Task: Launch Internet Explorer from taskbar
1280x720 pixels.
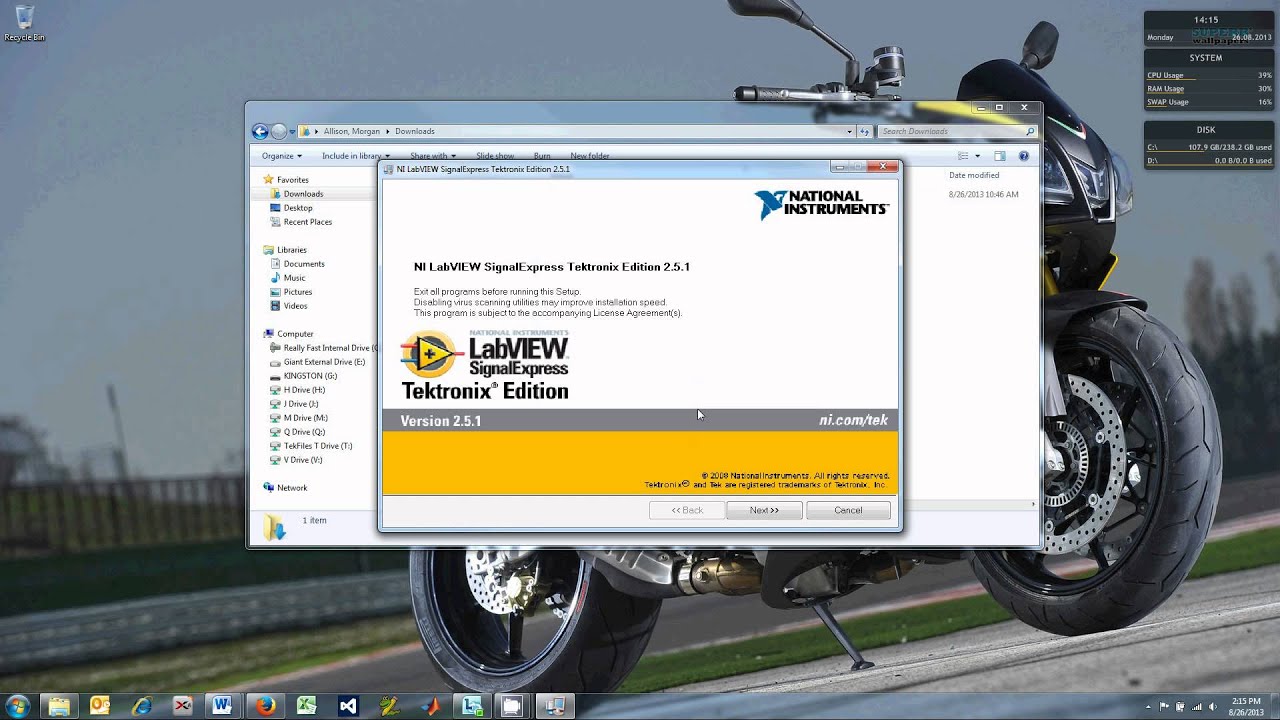Action: [141, 706]
